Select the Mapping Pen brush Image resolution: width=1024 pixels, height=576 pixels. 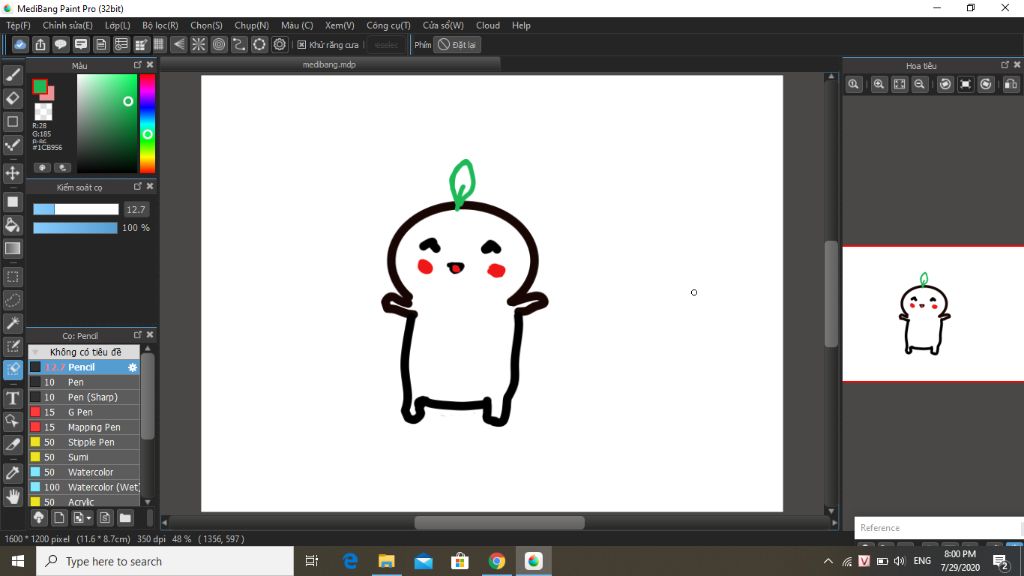(x=84, y=427)
